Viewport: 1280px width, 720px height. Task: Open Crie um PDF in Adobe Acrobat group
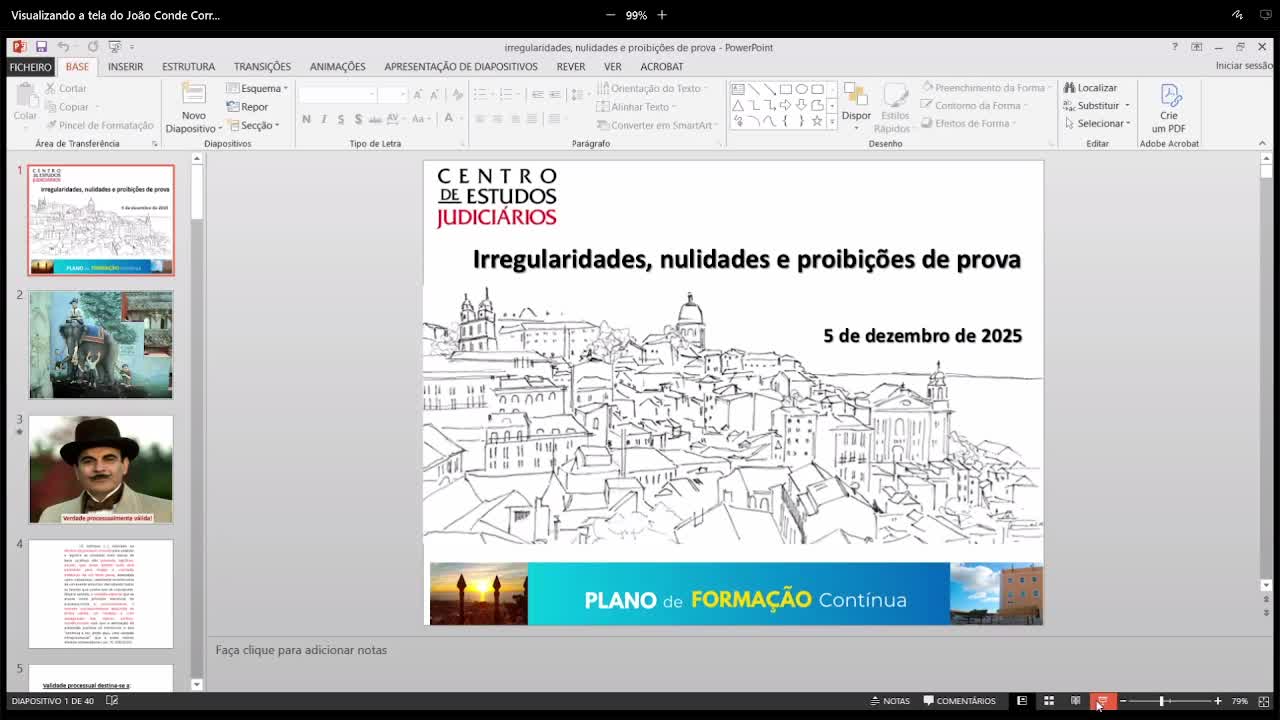tap(1168, 105)
